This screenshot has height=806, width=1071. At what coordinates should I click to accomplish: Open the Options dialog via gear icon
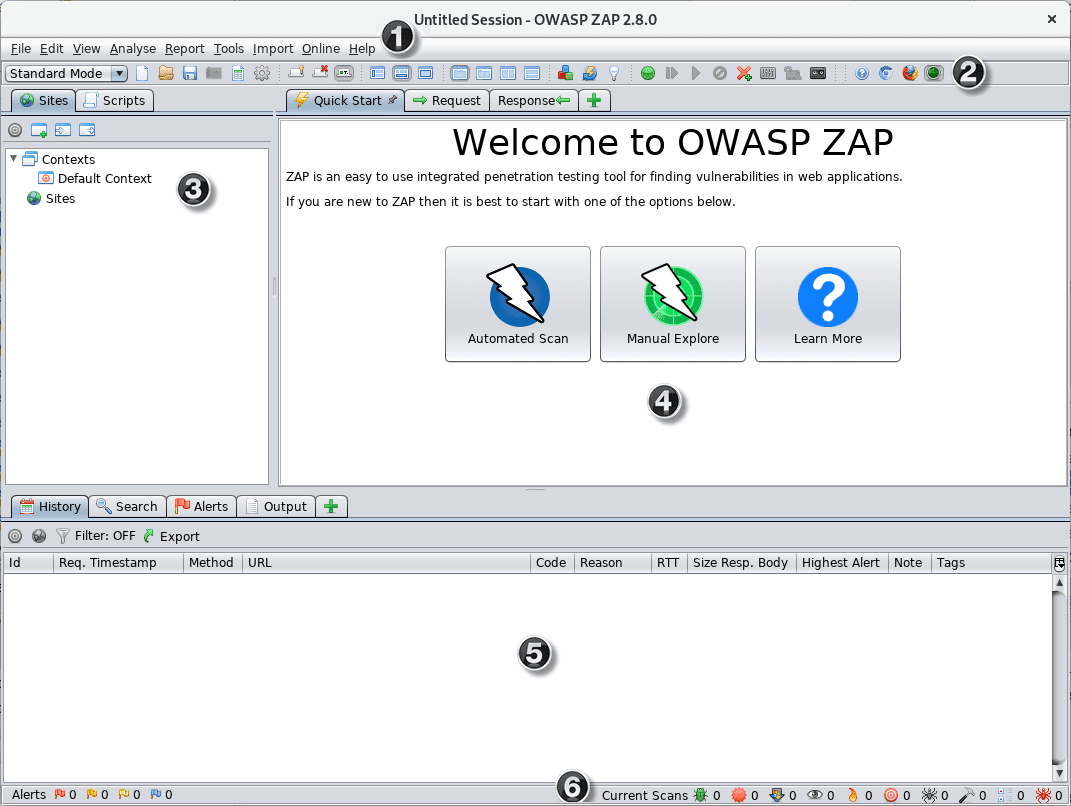tap(261, 72)
